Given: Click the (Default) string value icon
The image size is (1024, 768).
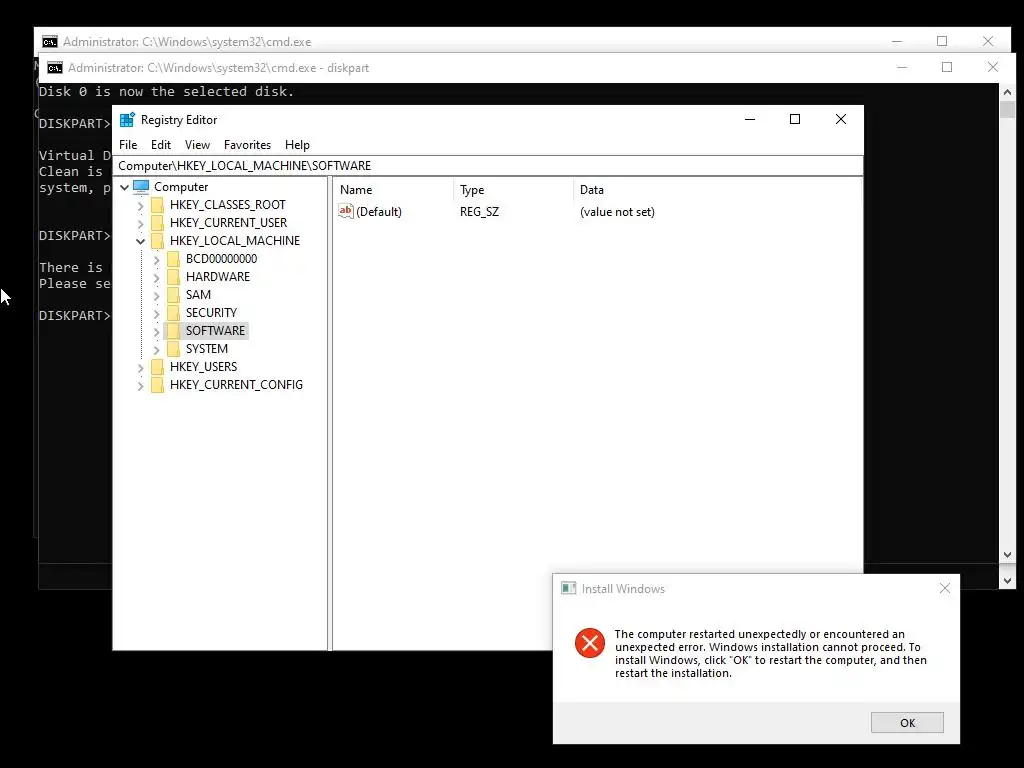Looking at the screenshot, I should [x=345, y=211].
